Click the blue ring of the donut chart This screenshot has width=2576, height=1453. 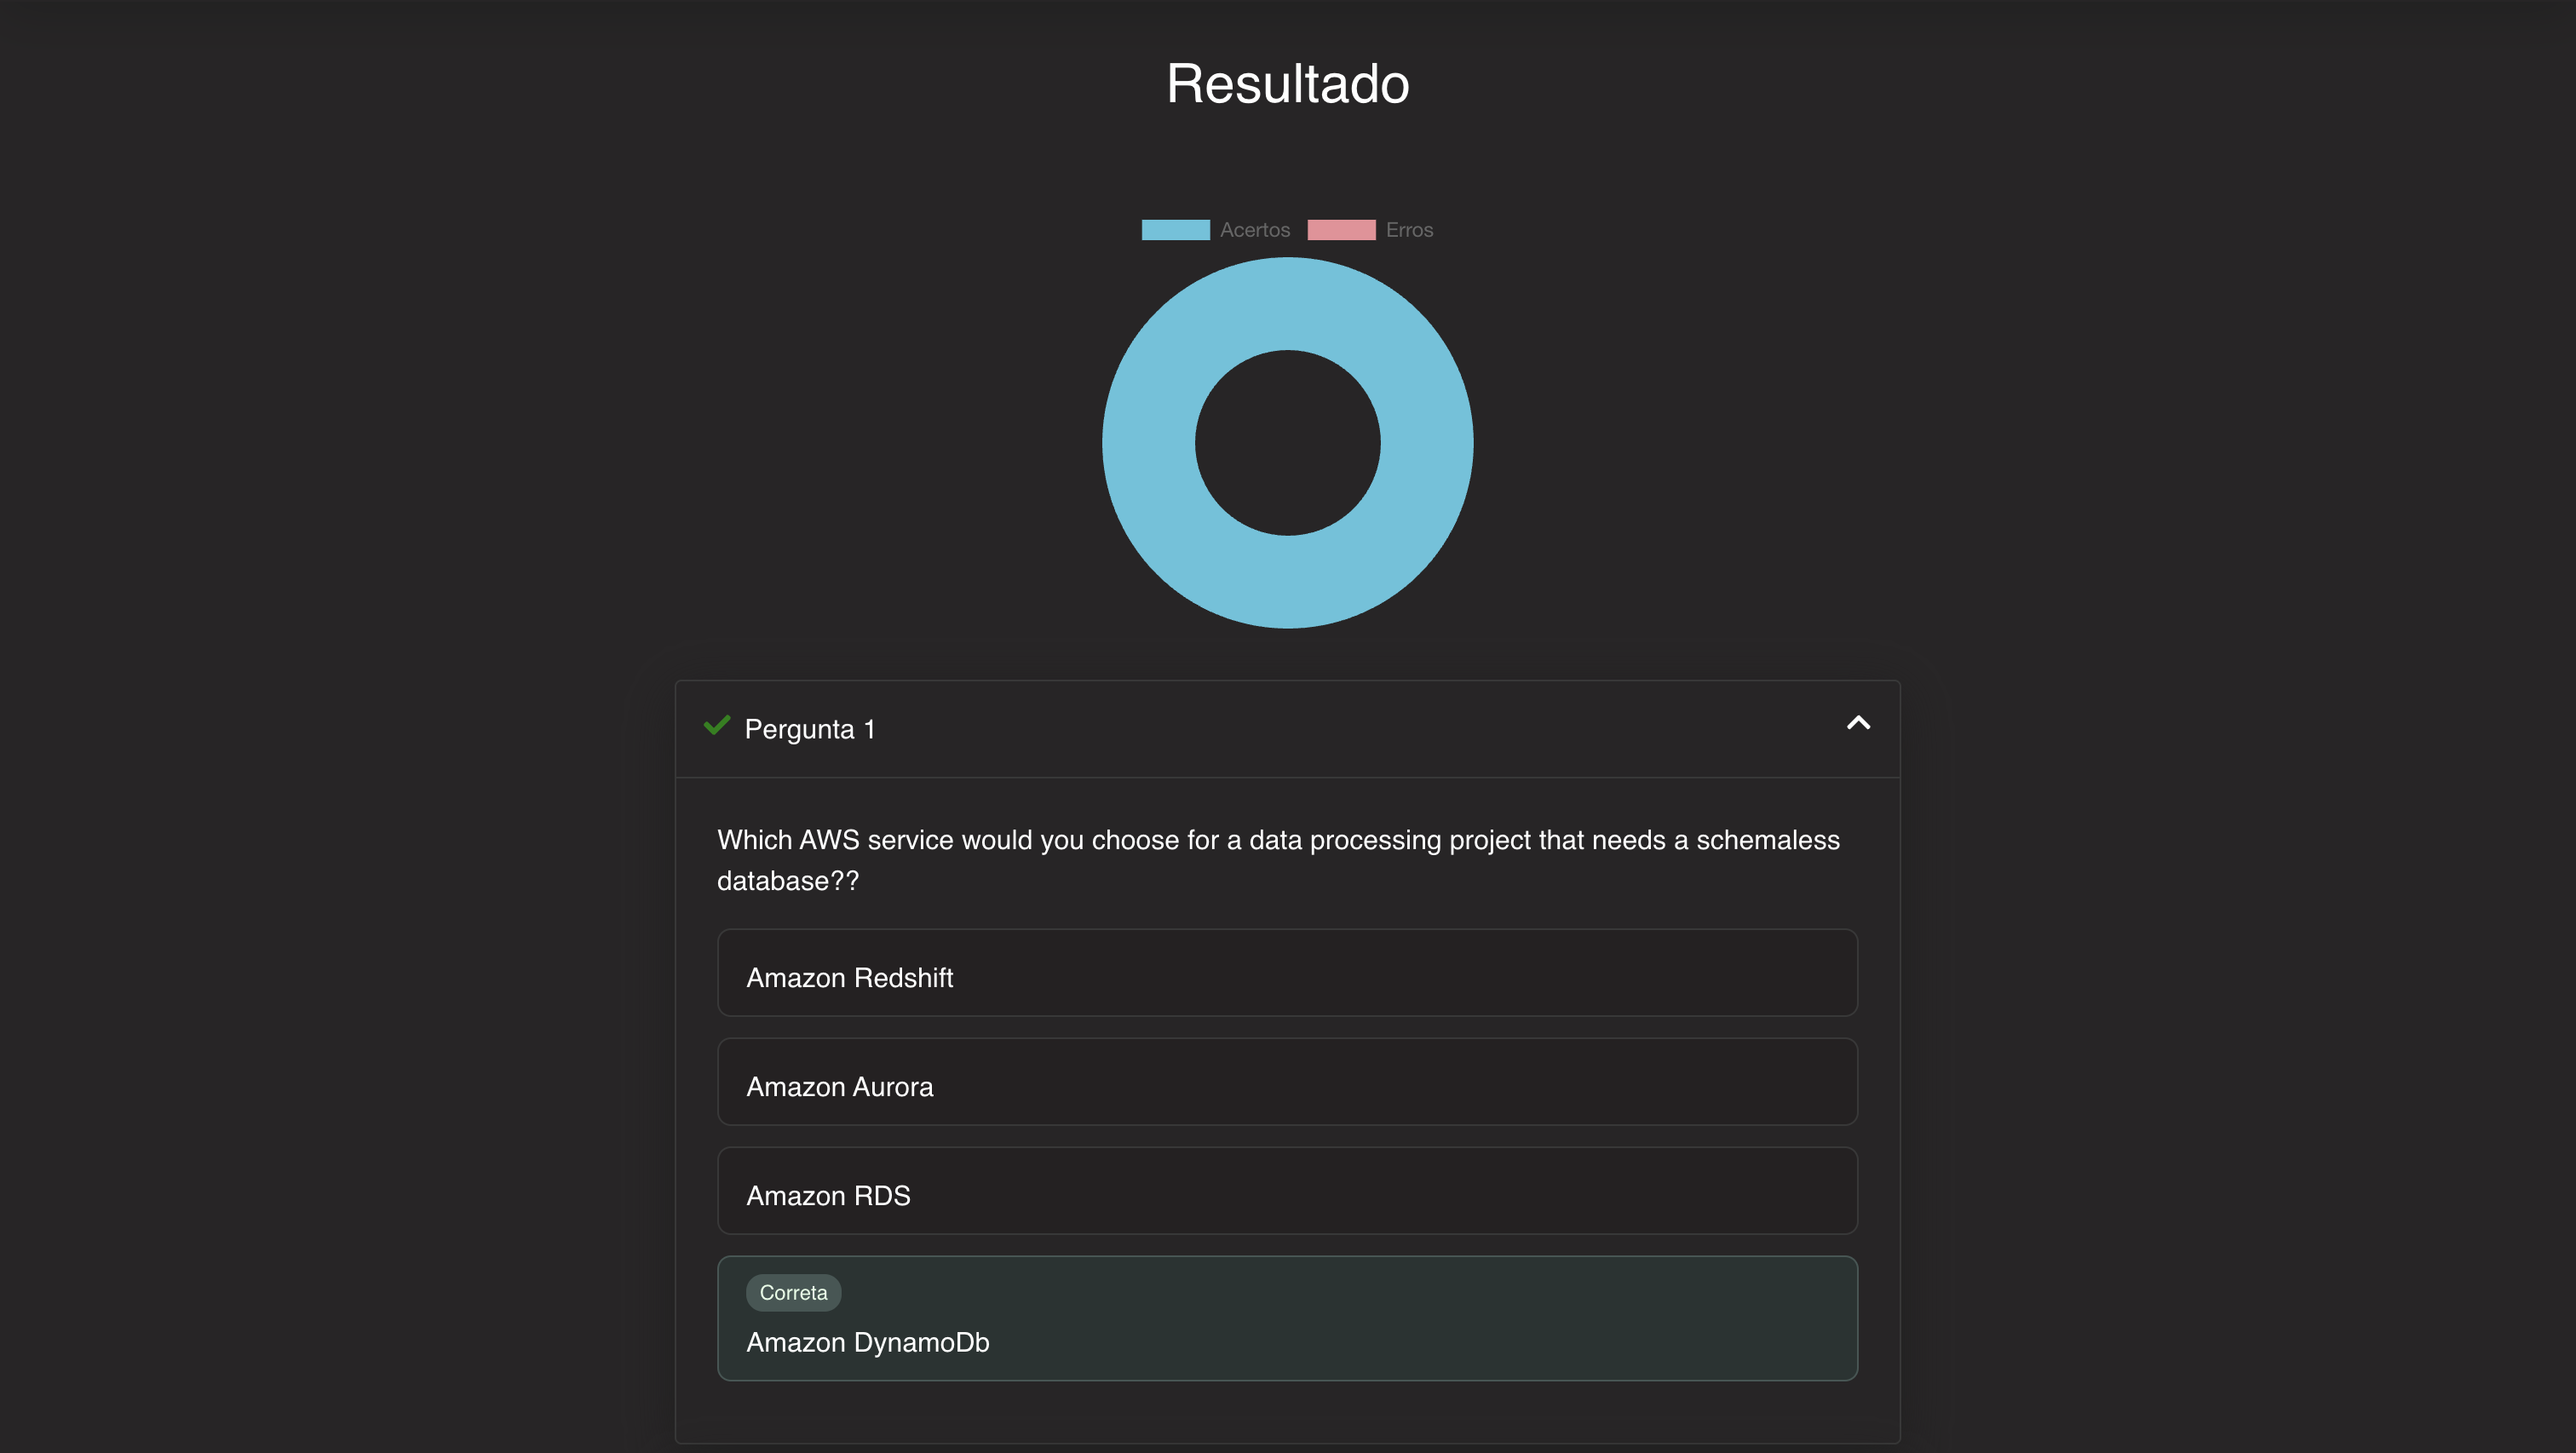click(x=1150, y=443)
